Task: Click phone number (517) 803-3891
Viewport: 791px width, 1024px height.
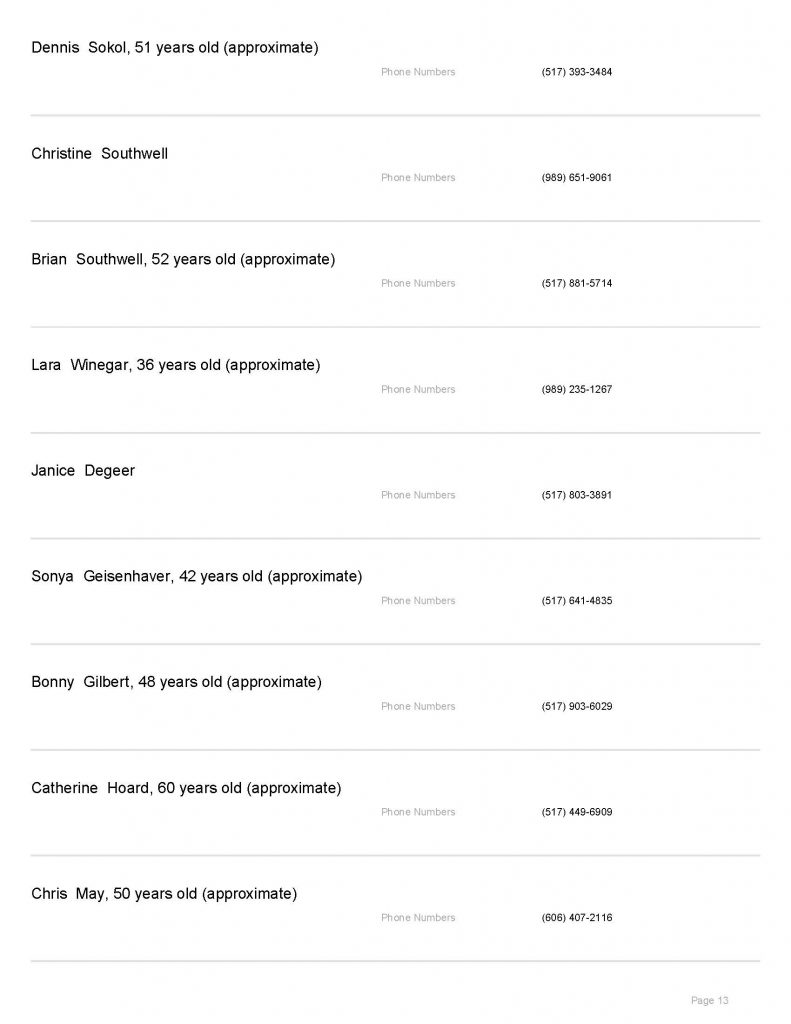Action: coord(576,495)
